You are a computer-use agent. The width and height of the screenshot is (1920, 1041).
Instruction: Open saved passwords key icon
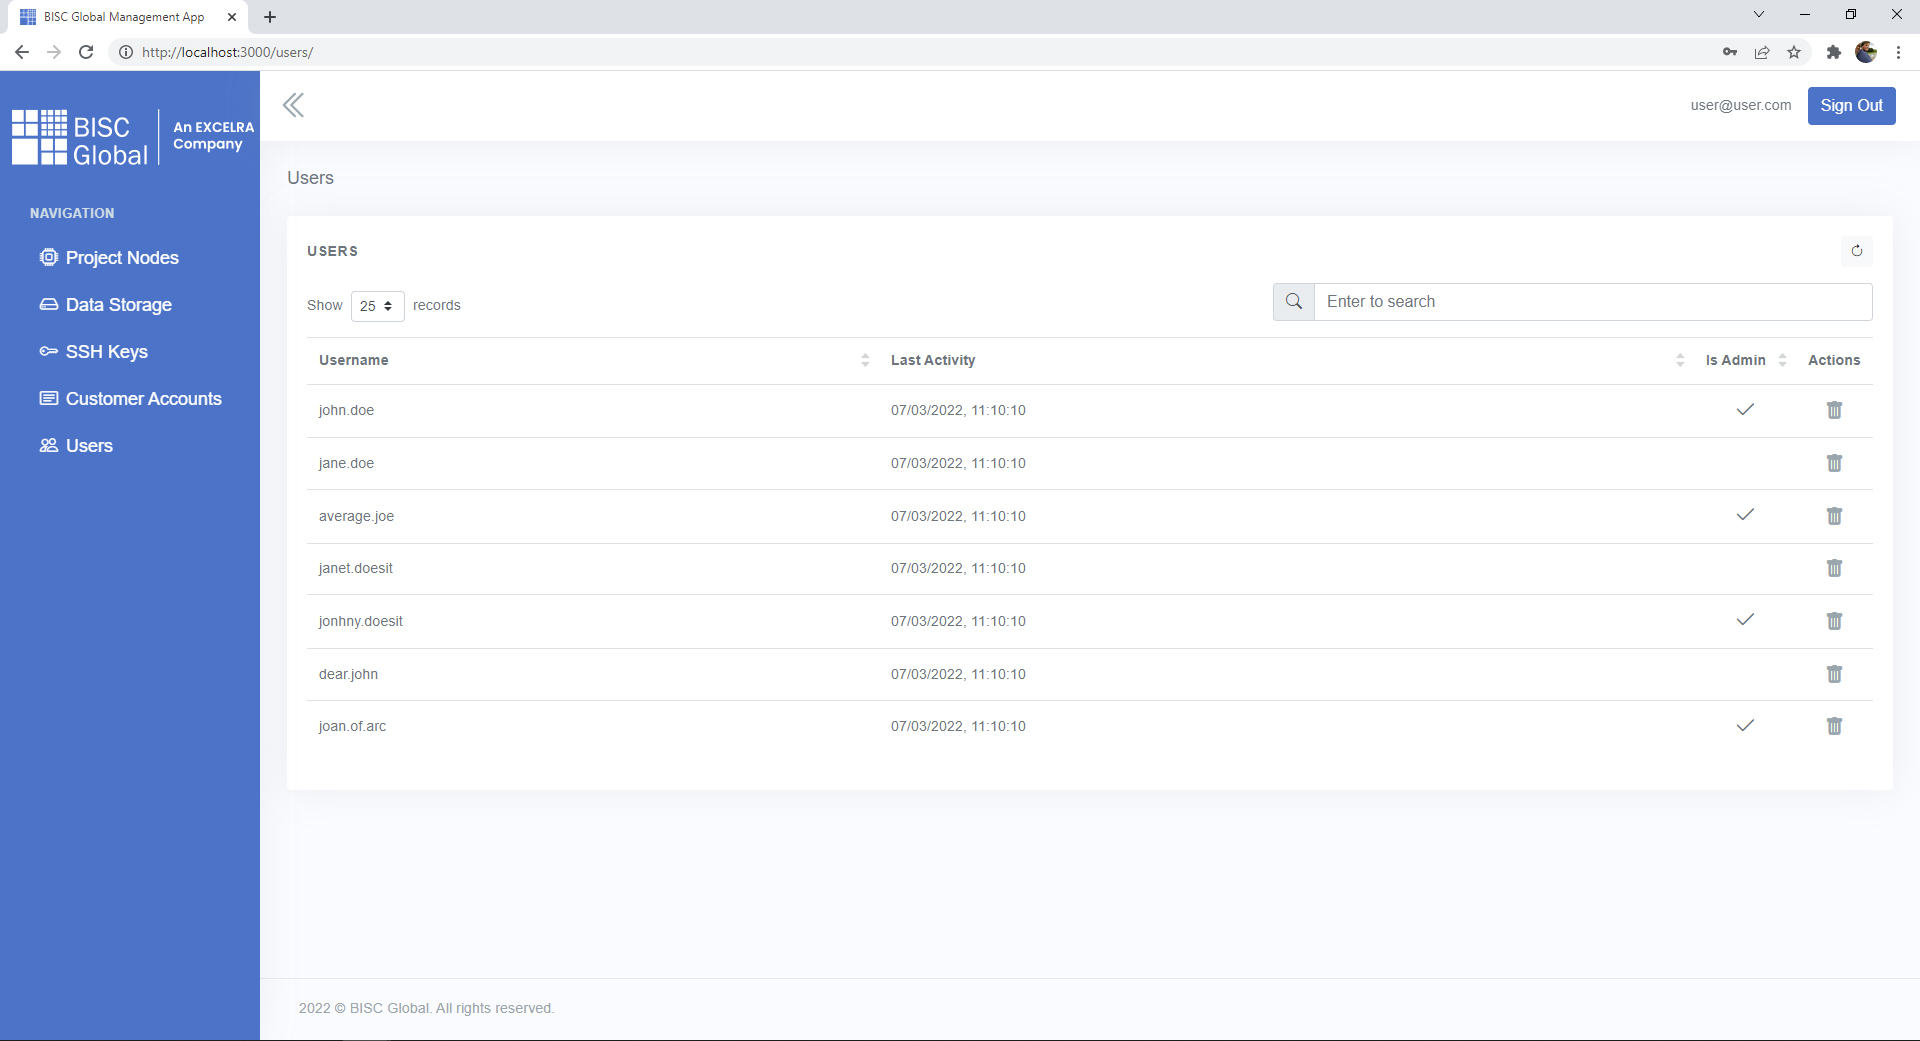[1730, 52]
